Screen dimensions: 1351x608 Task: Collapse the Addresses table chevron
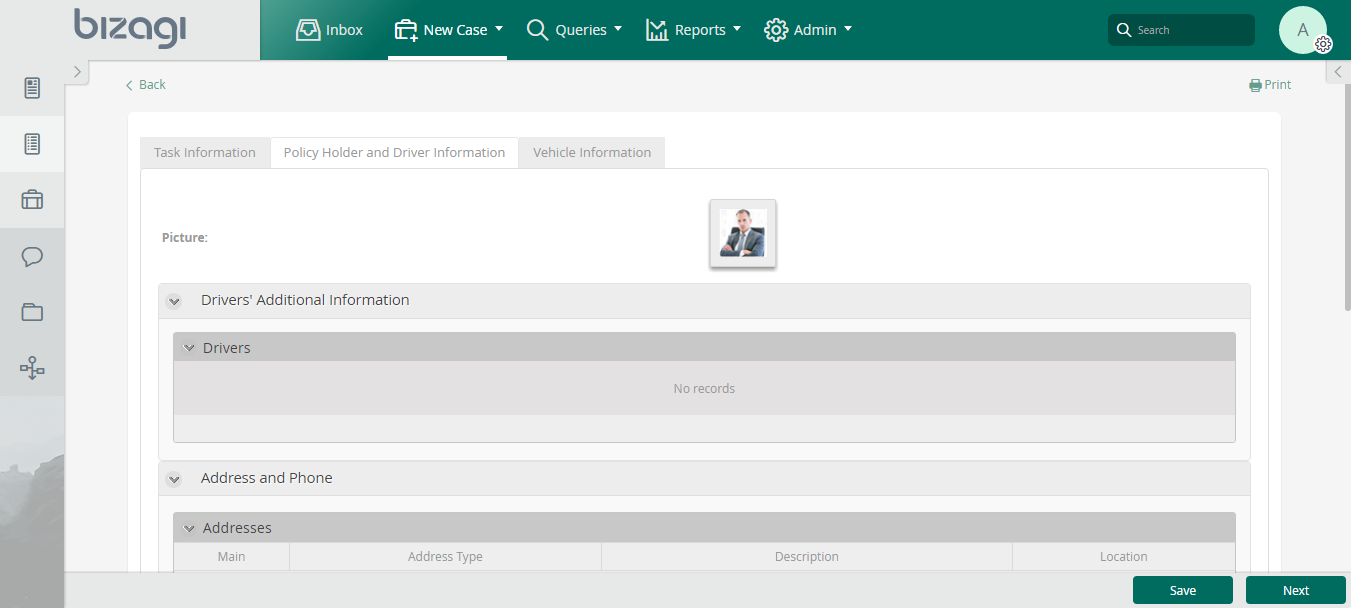tap(189, 528)
